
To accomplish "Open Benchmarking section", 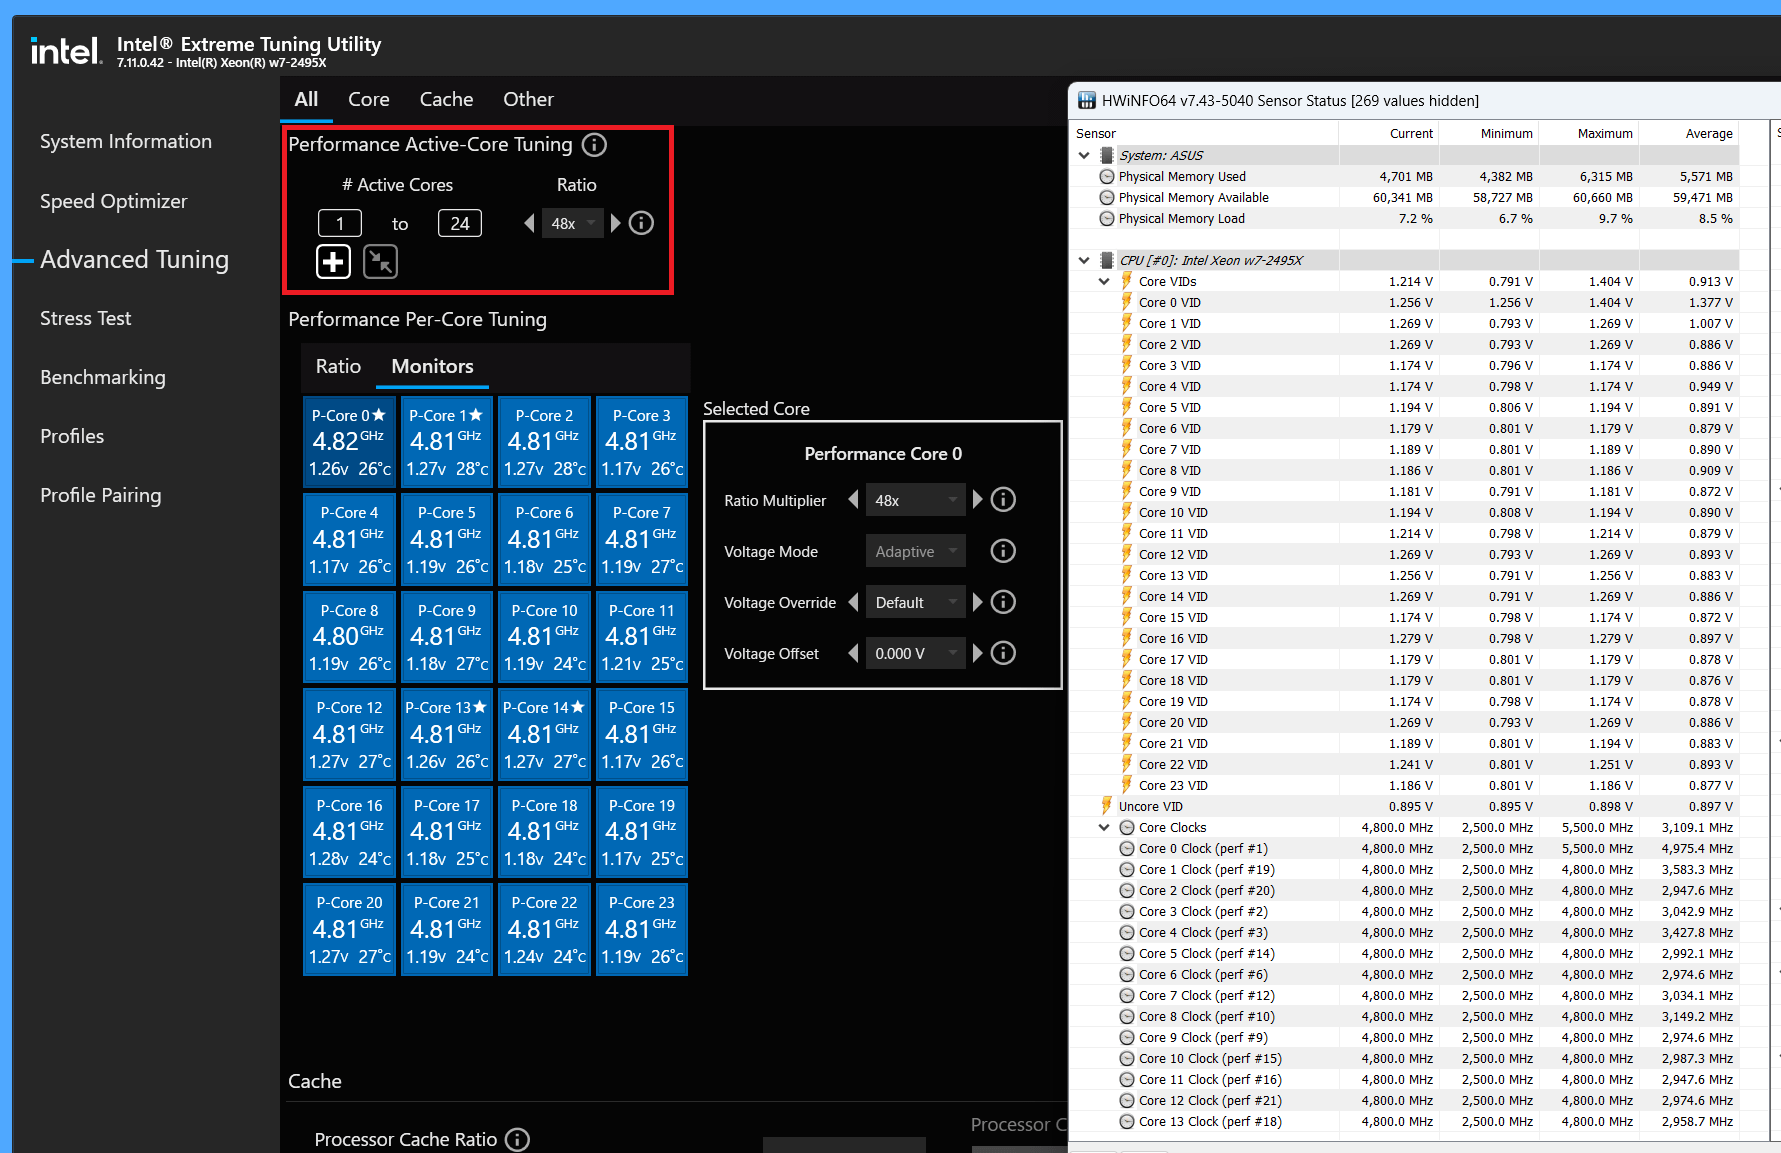I will coord(103,377).
